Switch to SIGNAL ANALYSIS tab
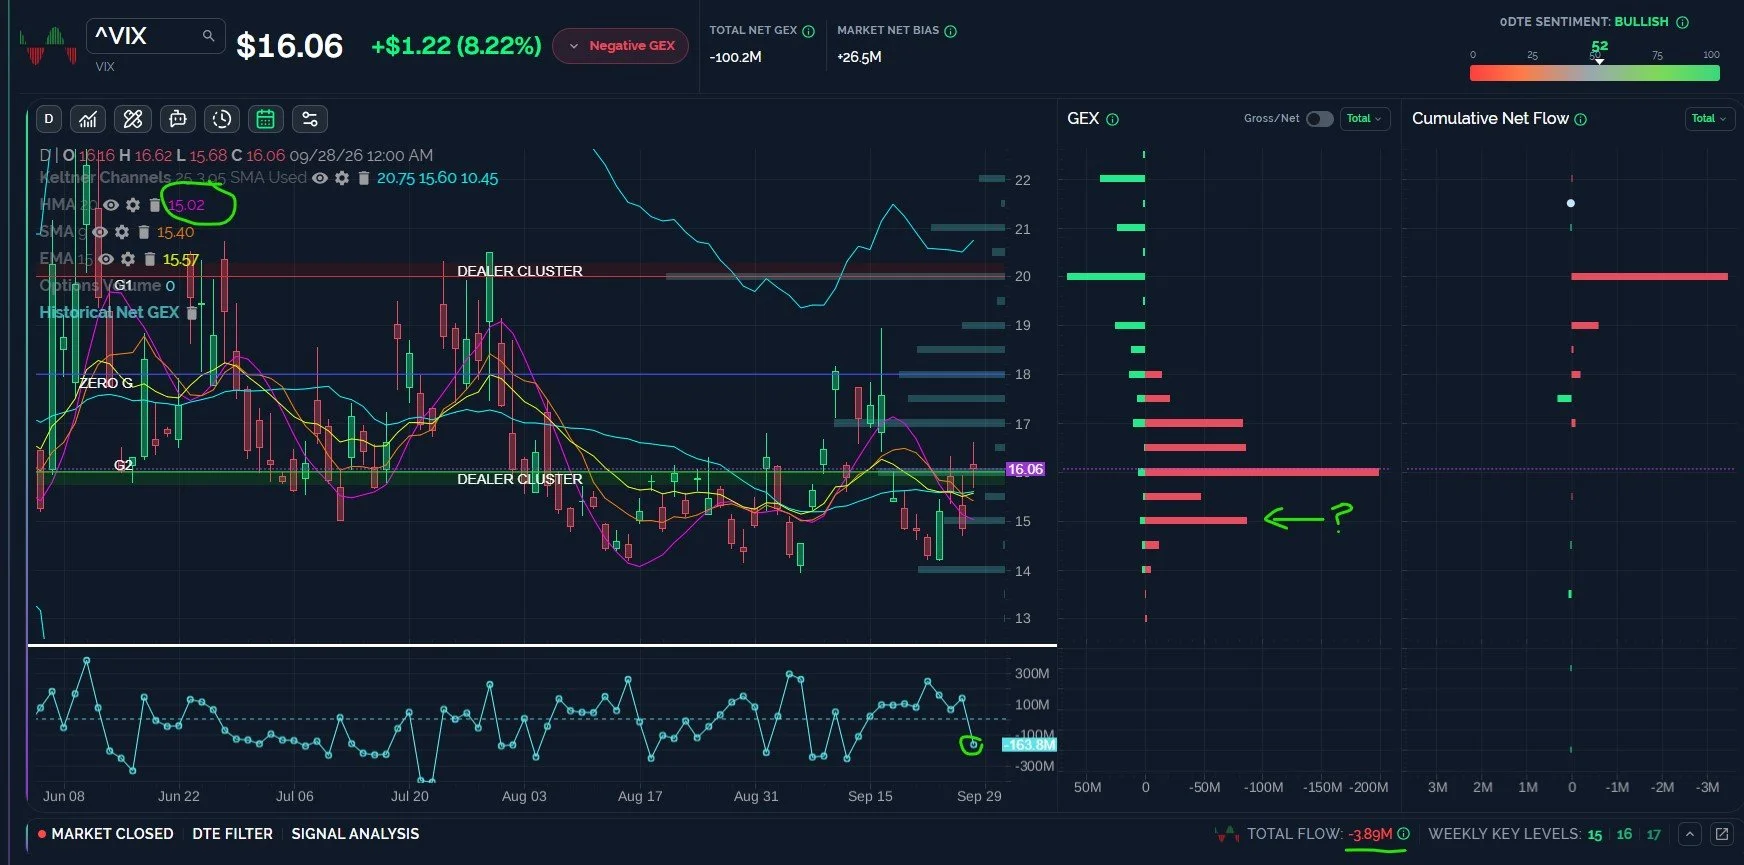Screen dimensions: 1744x865 tap(355, 834)
